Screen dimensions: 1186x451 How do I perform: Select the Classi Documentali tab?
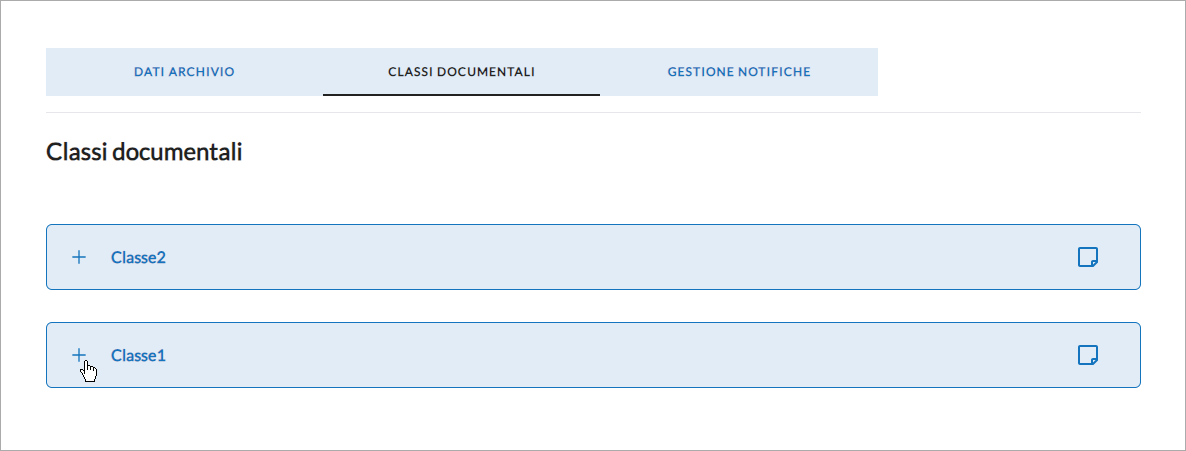click(x=461, y=72)
